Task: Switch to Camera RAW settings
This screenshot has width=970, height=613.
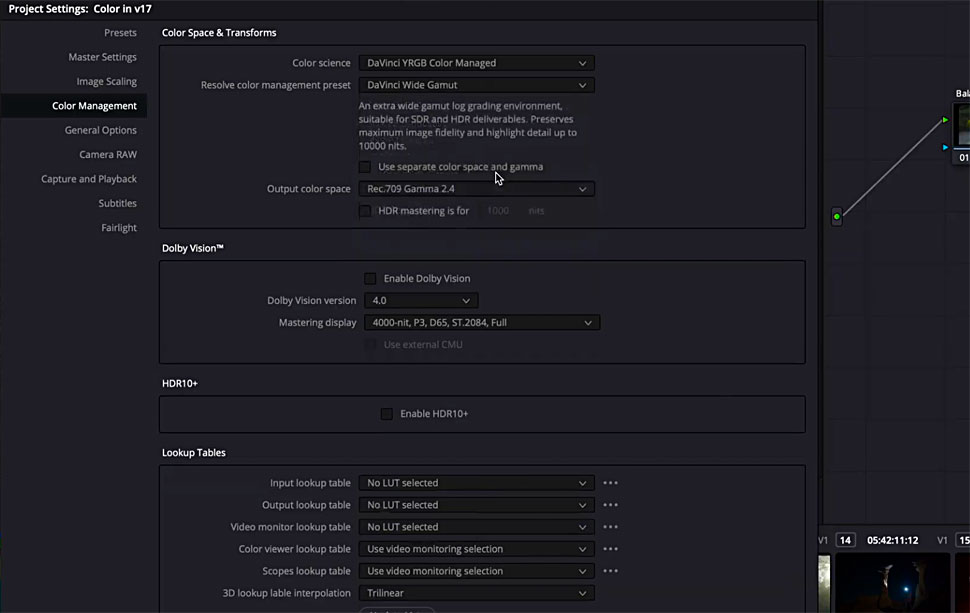Action: (x=108, y=155)
